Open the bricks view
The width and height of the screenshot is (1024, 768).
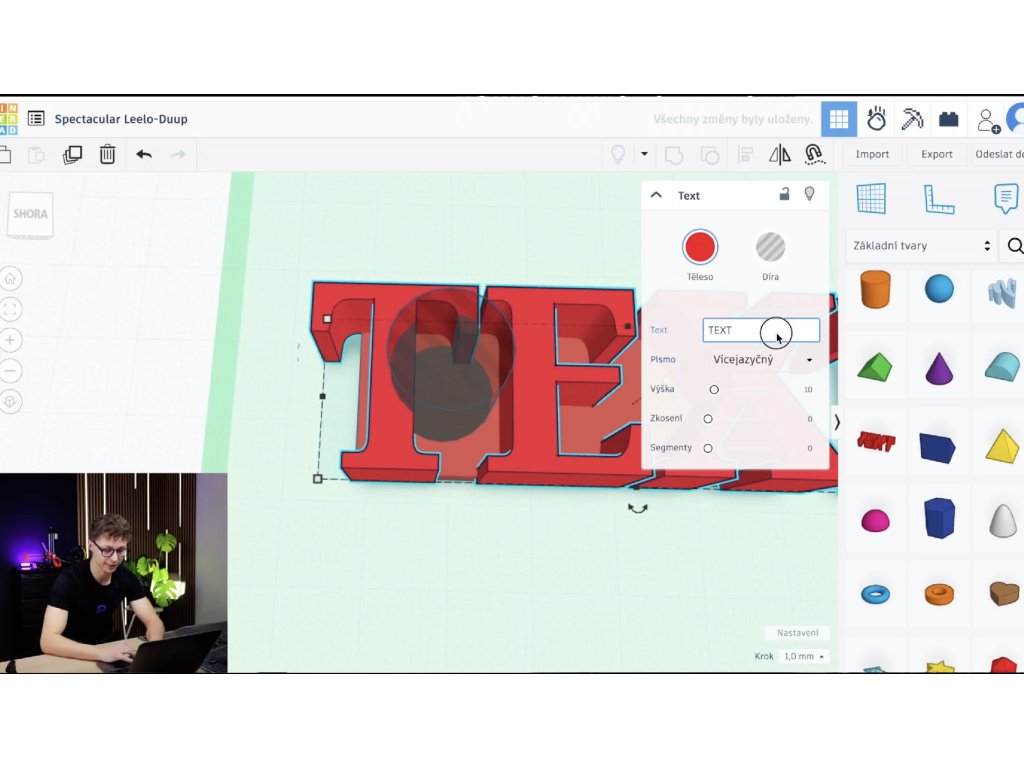[x=948, y=119]
